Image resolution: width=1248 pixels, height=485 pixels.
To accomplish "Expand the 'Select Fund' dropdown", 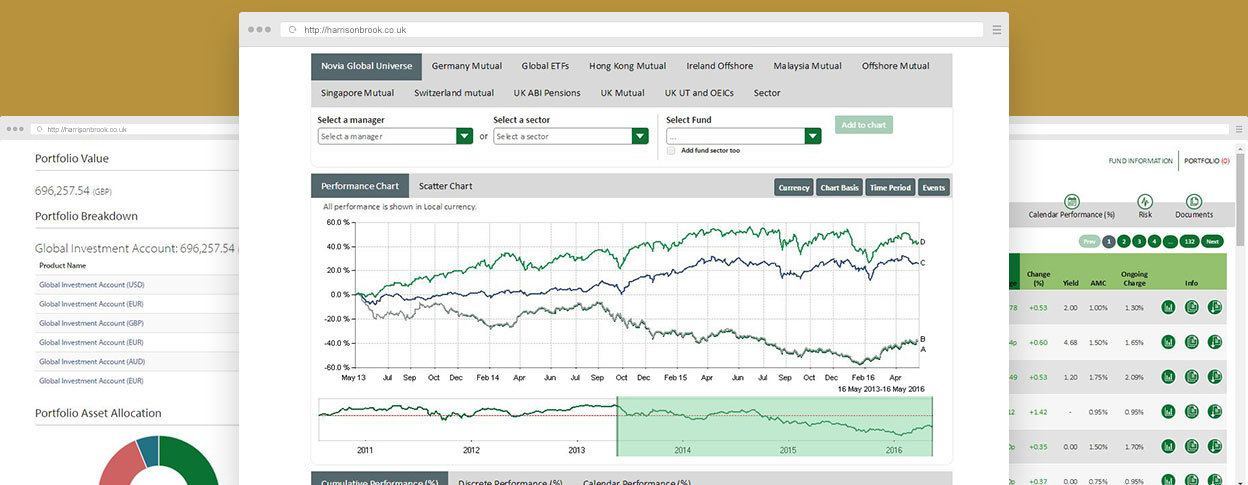I will pyautogui.click(x=813, y=136).
